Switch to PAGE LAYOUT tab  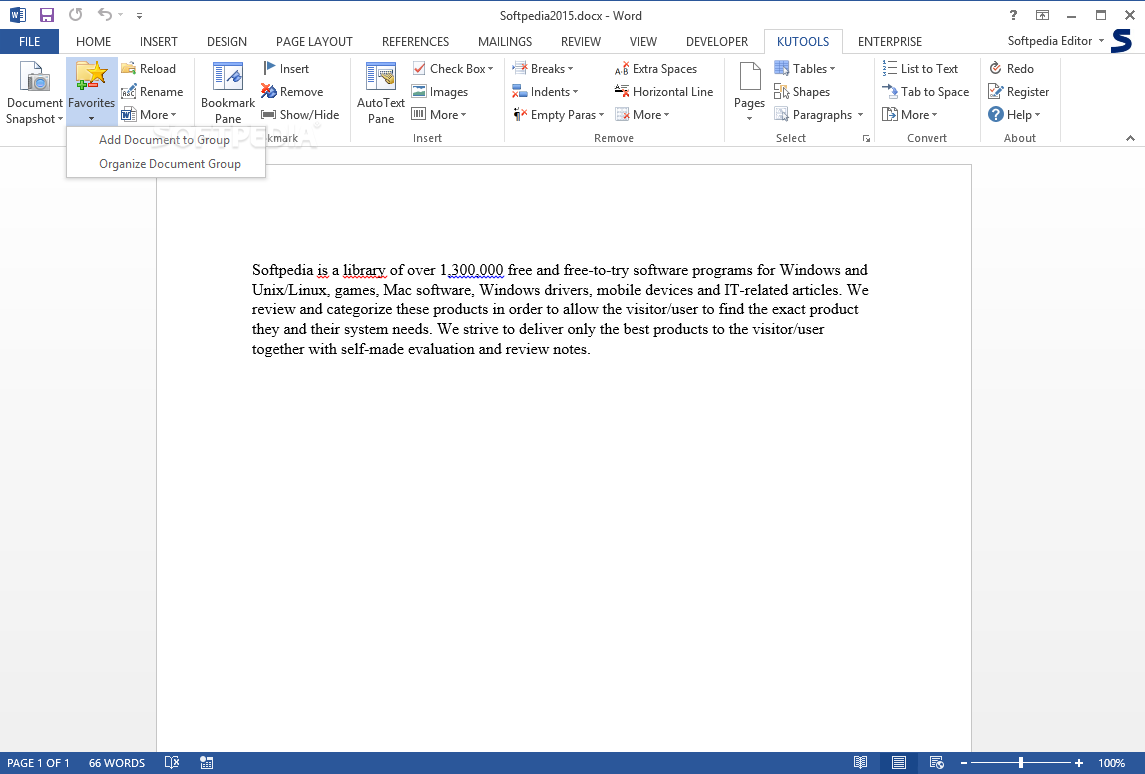[x=314, y=42]
